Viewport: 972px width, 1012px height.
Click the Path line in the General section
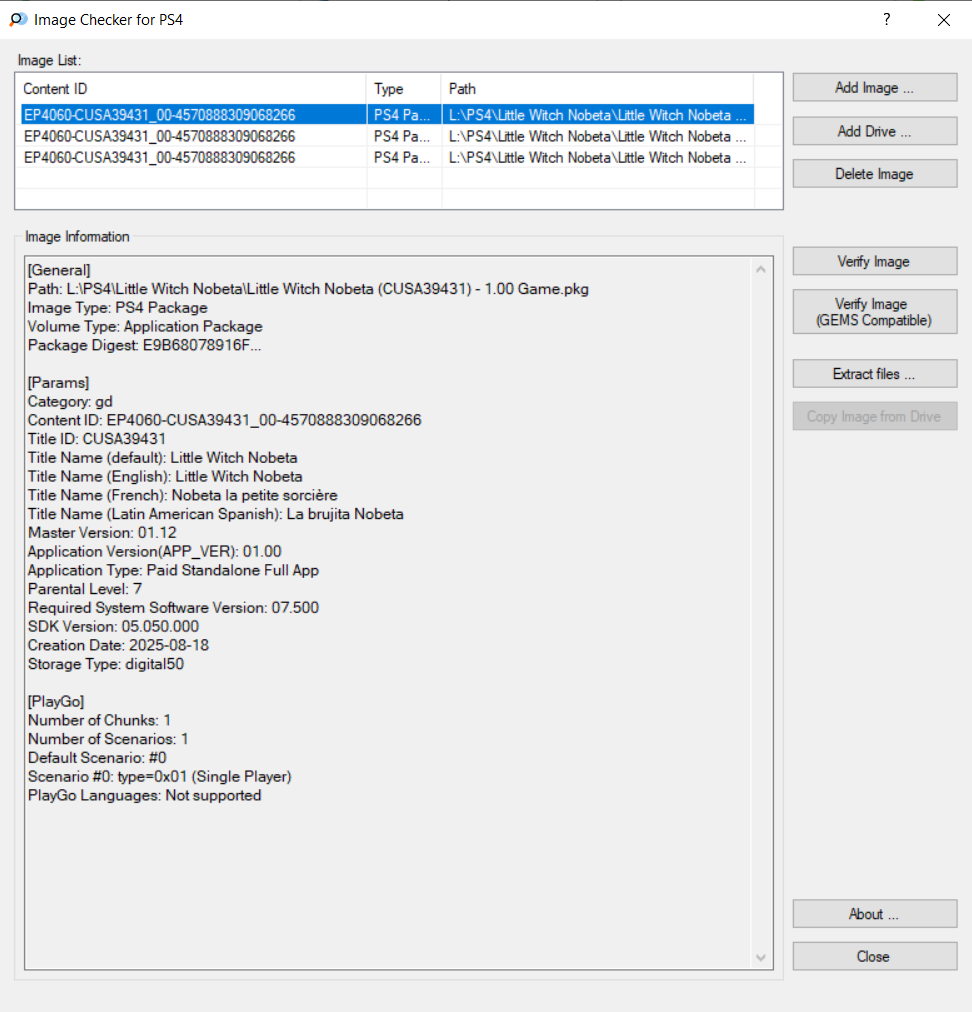[309, 288]
